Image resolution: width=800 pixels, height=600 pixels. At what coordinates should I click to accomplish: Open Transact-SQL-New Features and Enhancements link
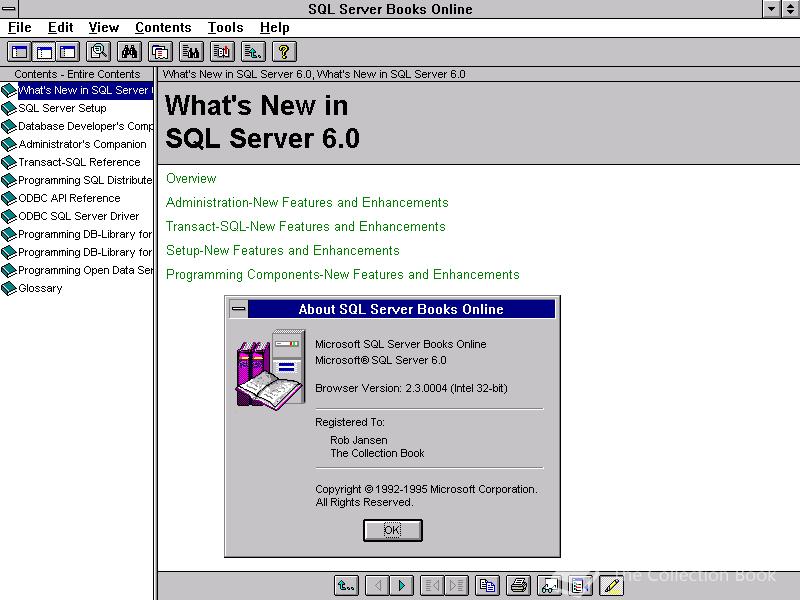point(306,227)
